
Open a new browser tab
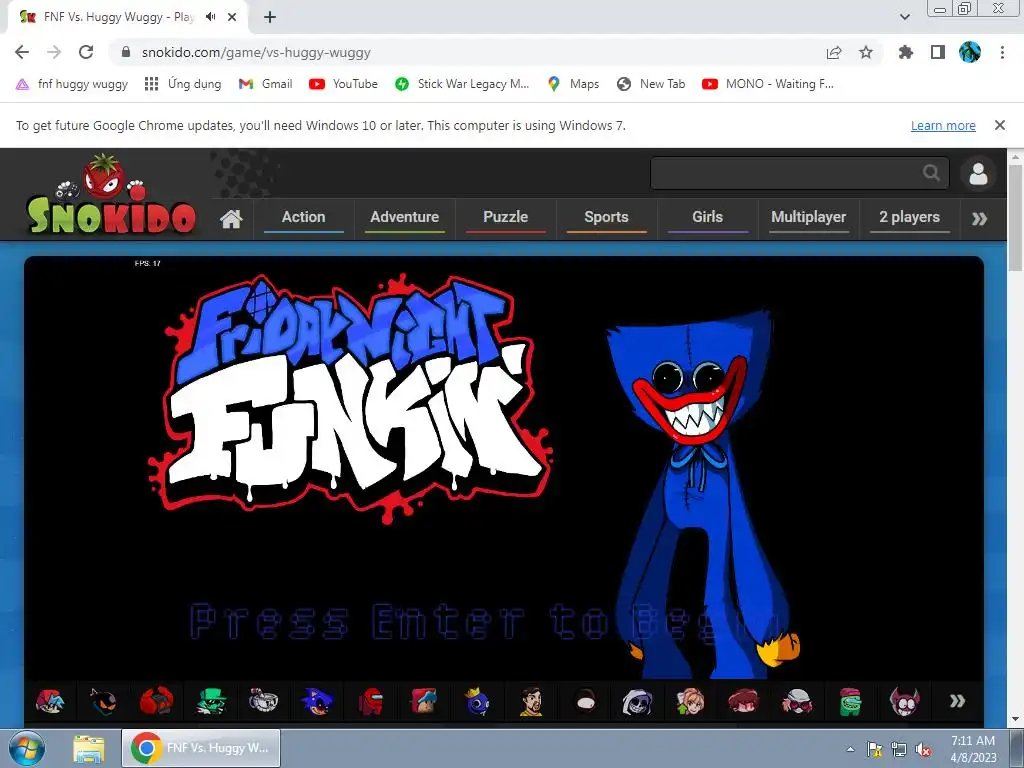coord(270,17)
